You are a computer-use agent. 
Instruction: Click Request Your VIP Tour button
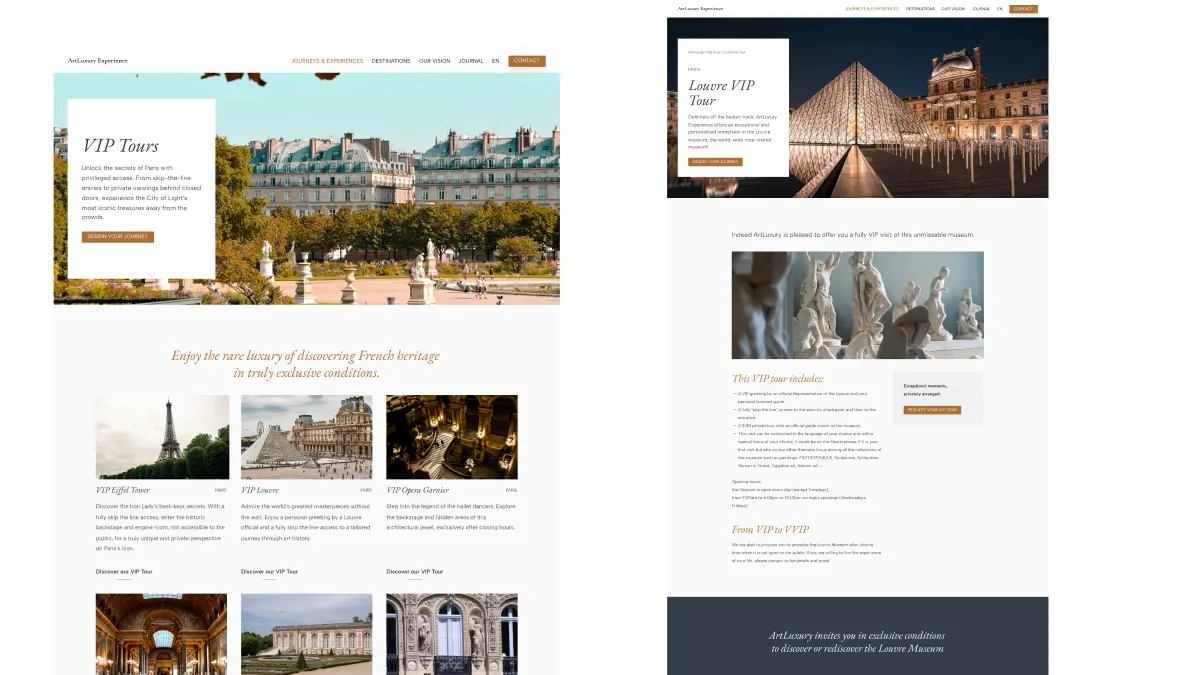click(x=932, y=410)
